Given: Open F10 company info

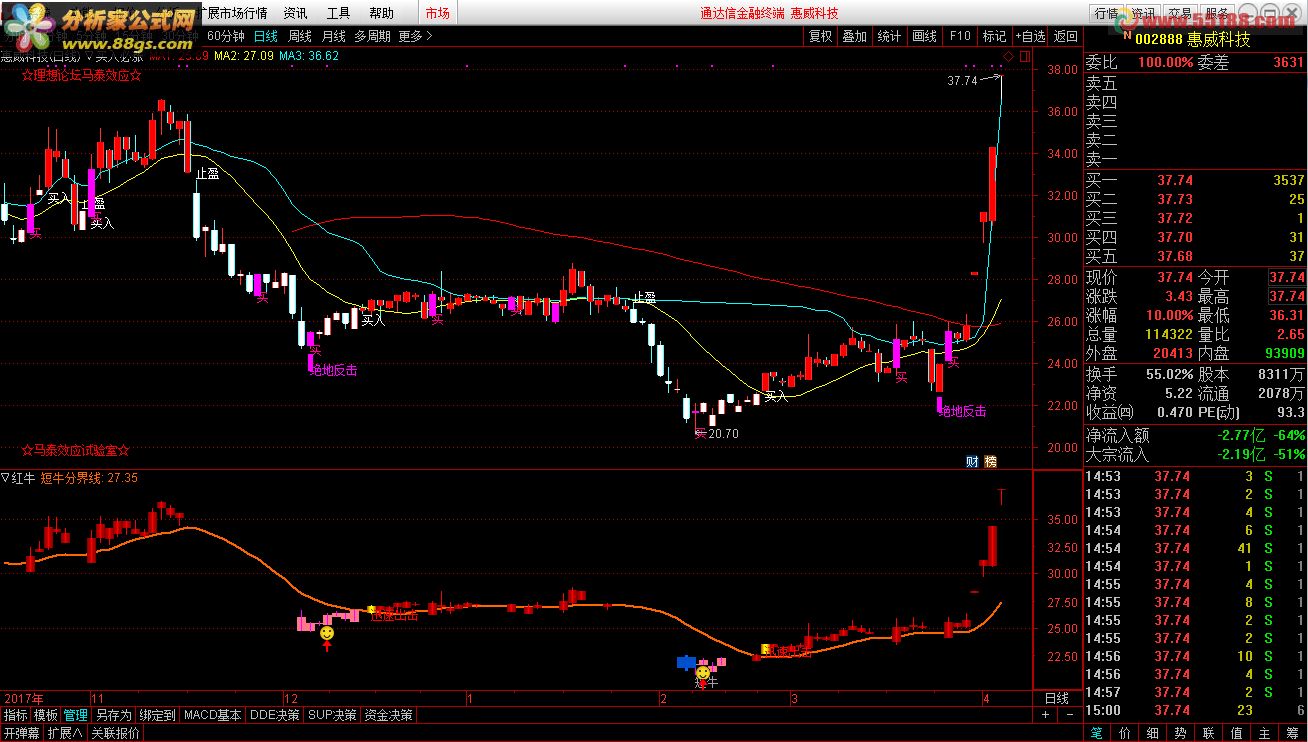Looking at the screenshot, I should [x=959, y=36].
